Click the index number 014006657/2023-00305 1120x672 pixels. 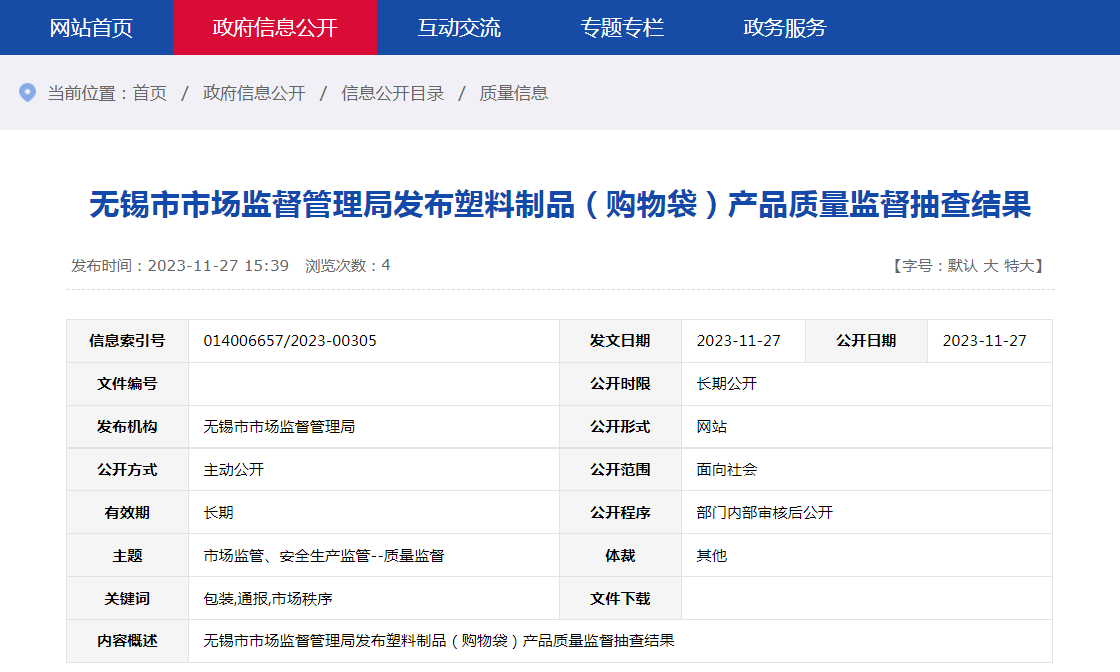coord(290,341)
